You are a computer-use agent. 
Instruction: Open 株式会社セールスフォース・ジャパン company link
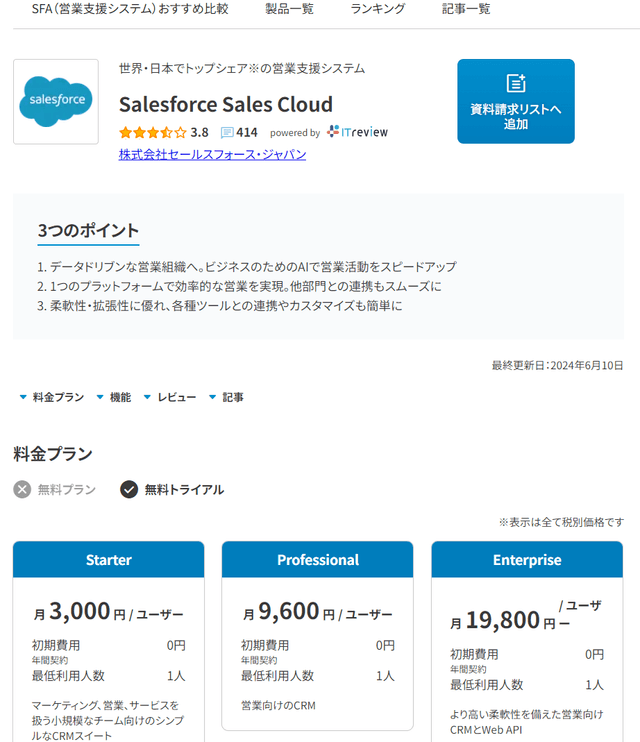[212, 154]
